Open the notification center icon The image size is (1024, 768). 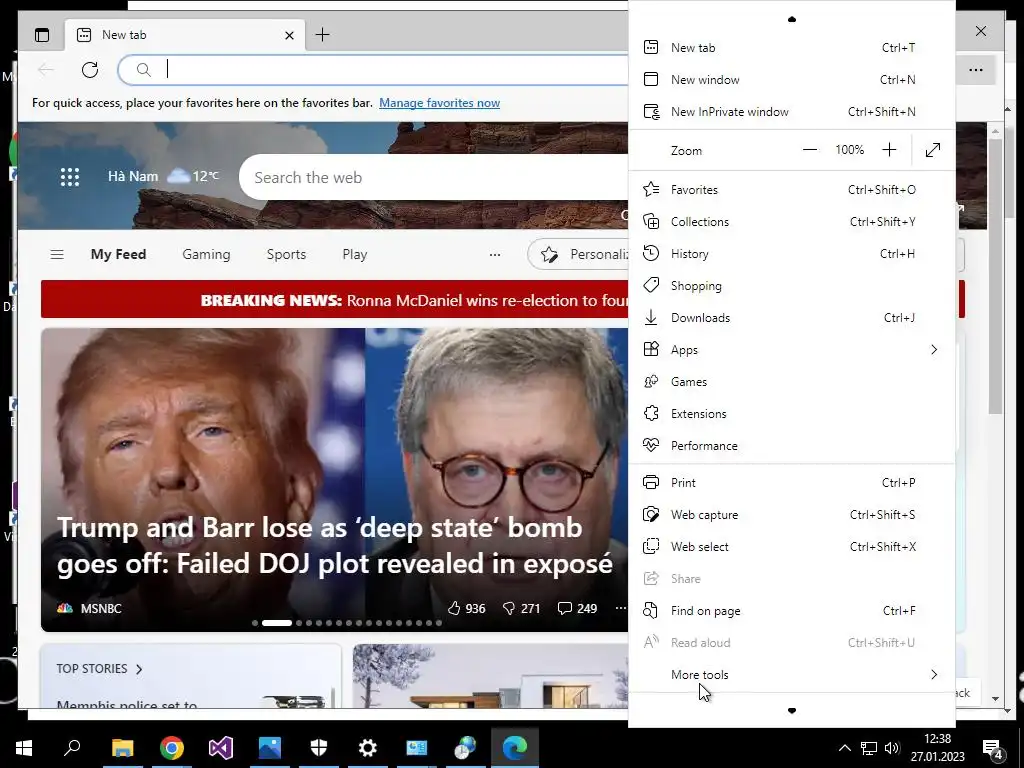992,748
